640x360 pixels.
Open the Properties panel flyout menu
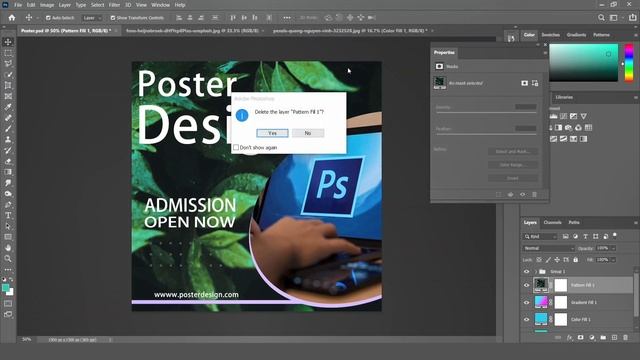pos(545,53)
